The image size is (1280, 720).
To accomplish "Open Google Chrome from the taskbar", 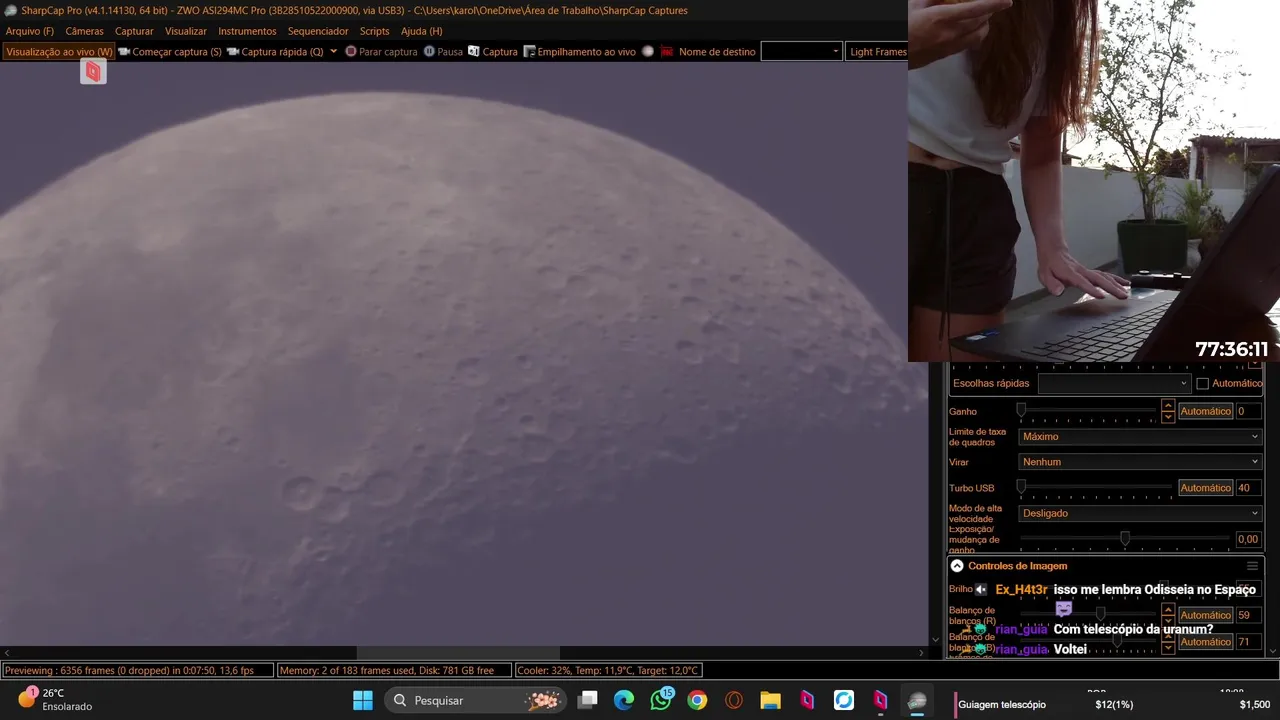I will click(x=697, y=700).
